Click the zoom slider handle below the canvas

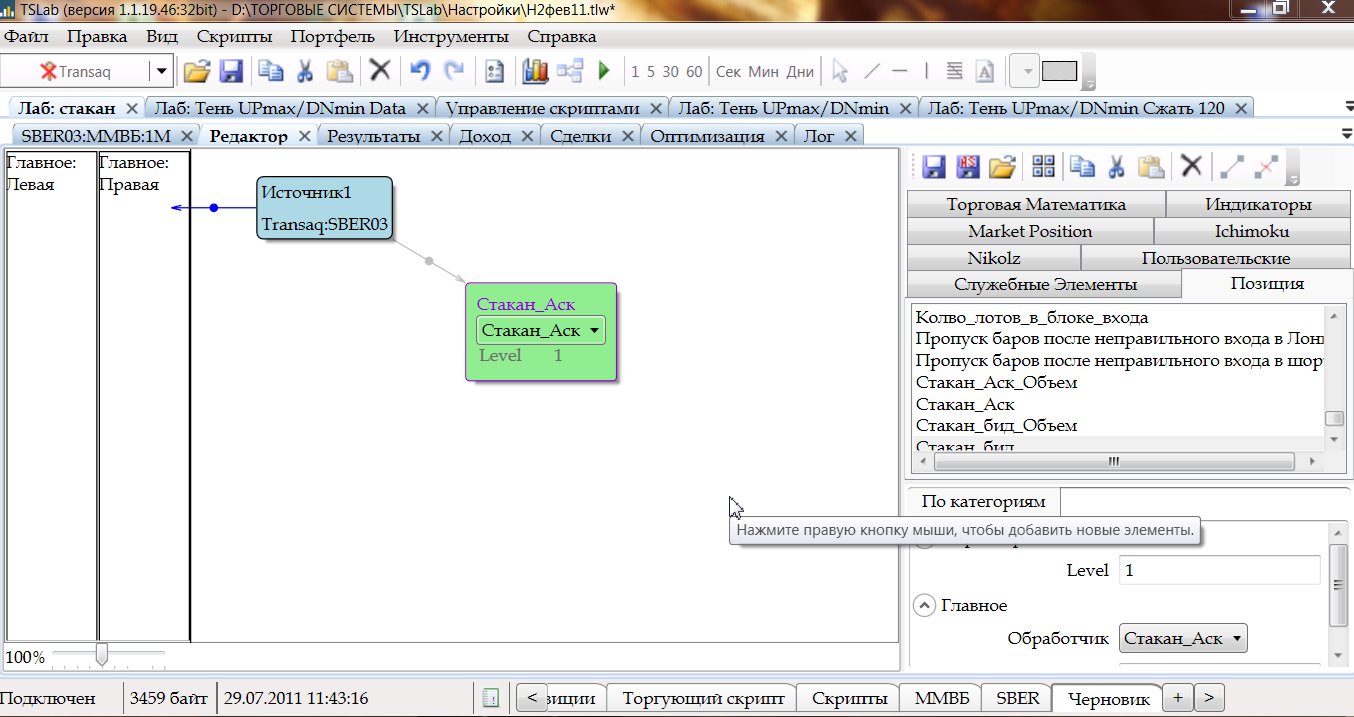(101, 655)
